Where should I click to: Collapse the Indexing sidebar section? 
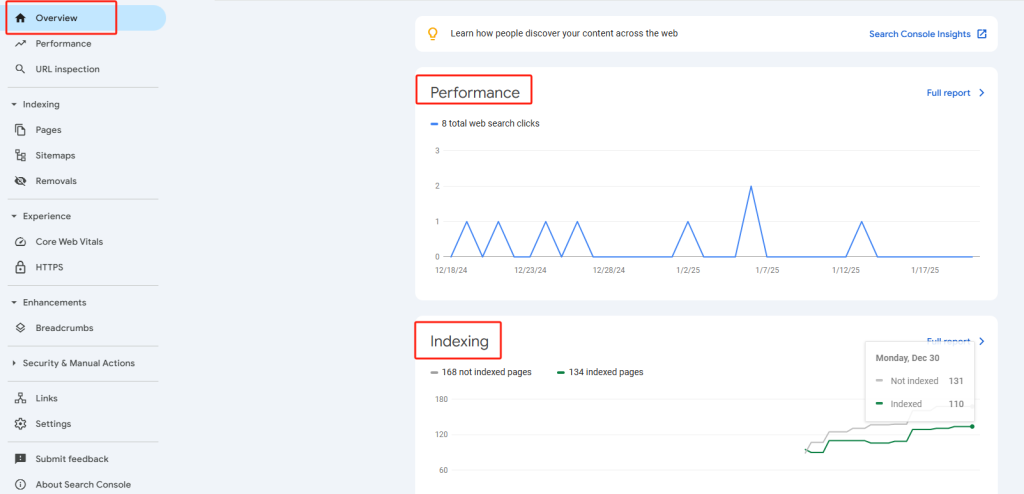14,104
